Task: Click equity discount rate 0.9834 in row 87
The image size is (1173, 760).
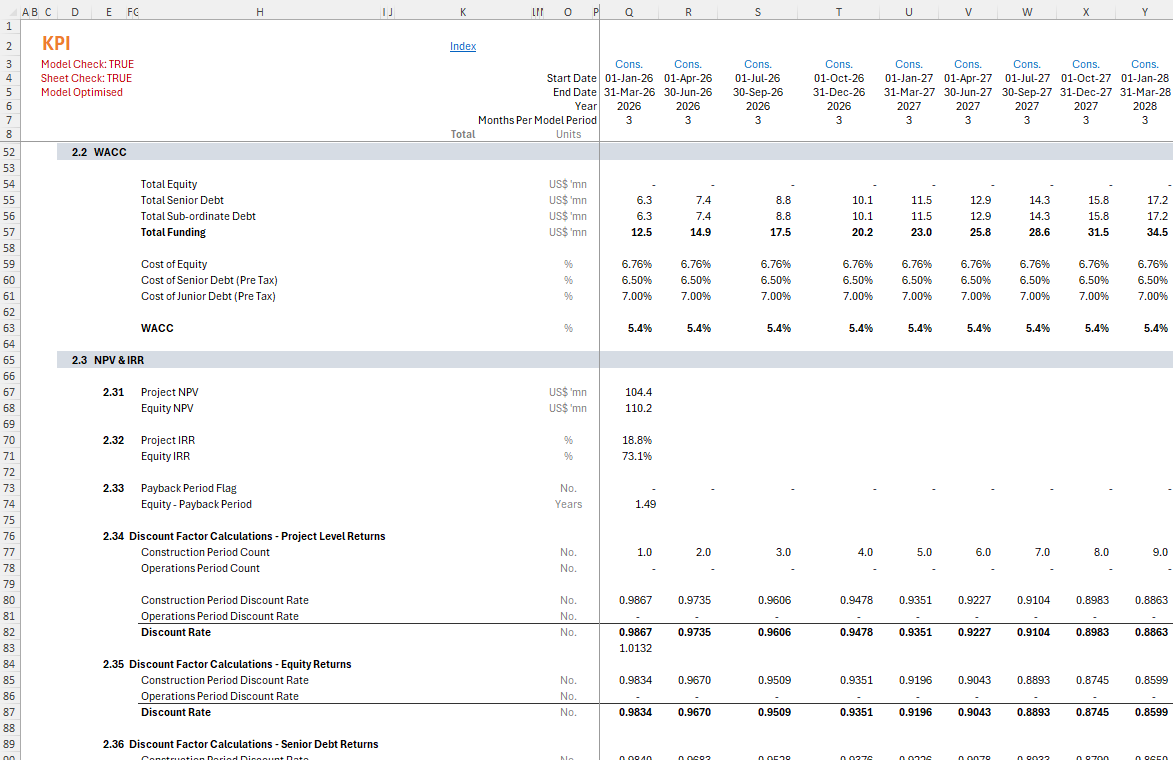Action: point(635,713)
